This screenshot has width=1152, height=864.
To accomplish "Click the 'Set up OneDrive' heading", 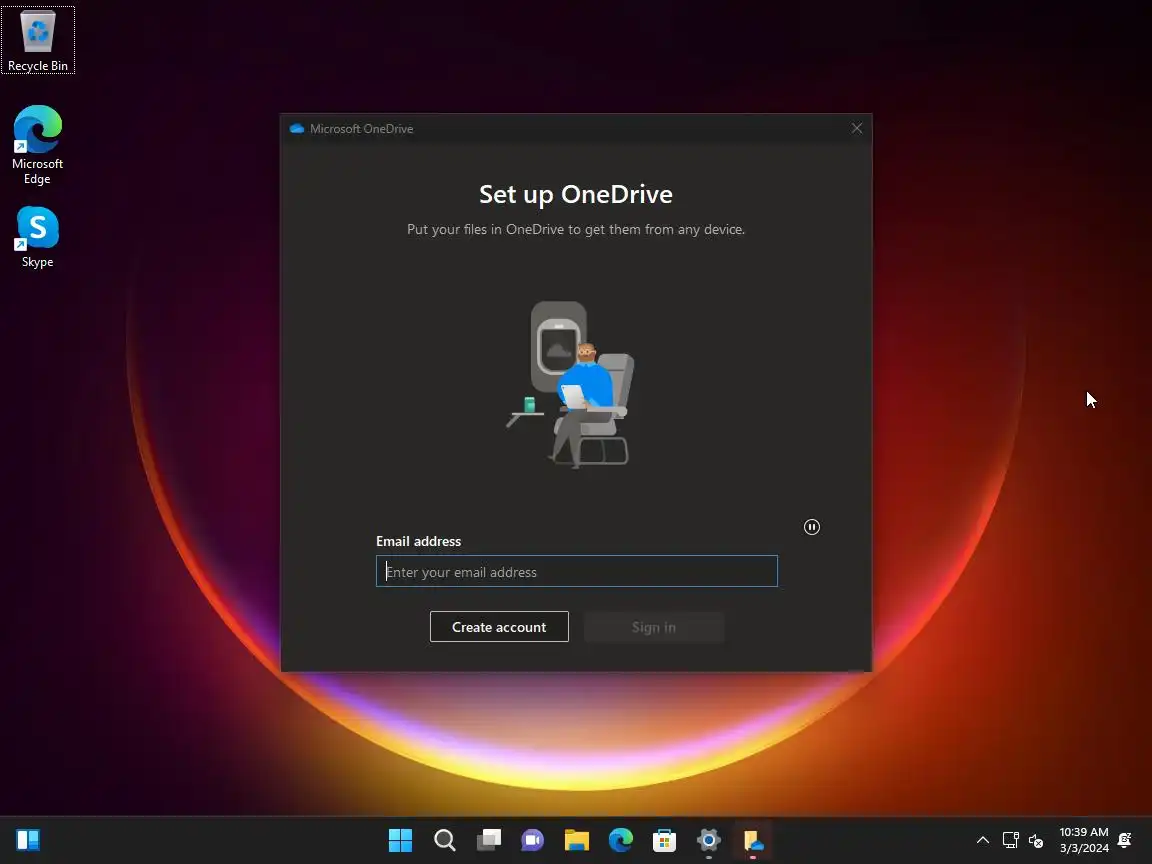I will 576,194.
